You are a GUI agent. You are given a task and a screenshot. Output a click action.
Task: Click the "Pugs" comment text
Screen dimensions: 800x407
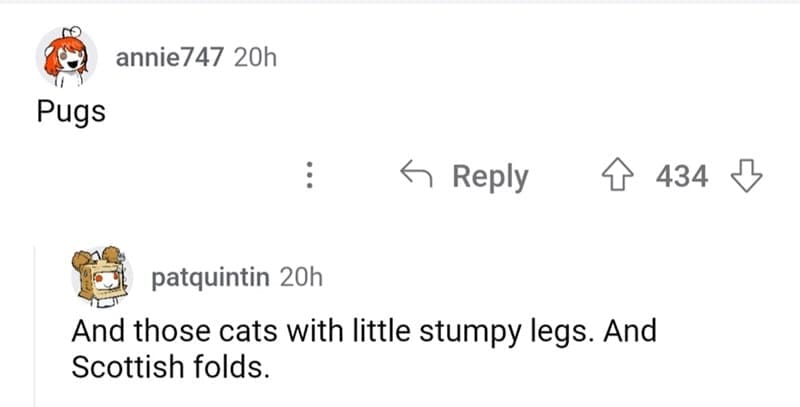(70, 112)
